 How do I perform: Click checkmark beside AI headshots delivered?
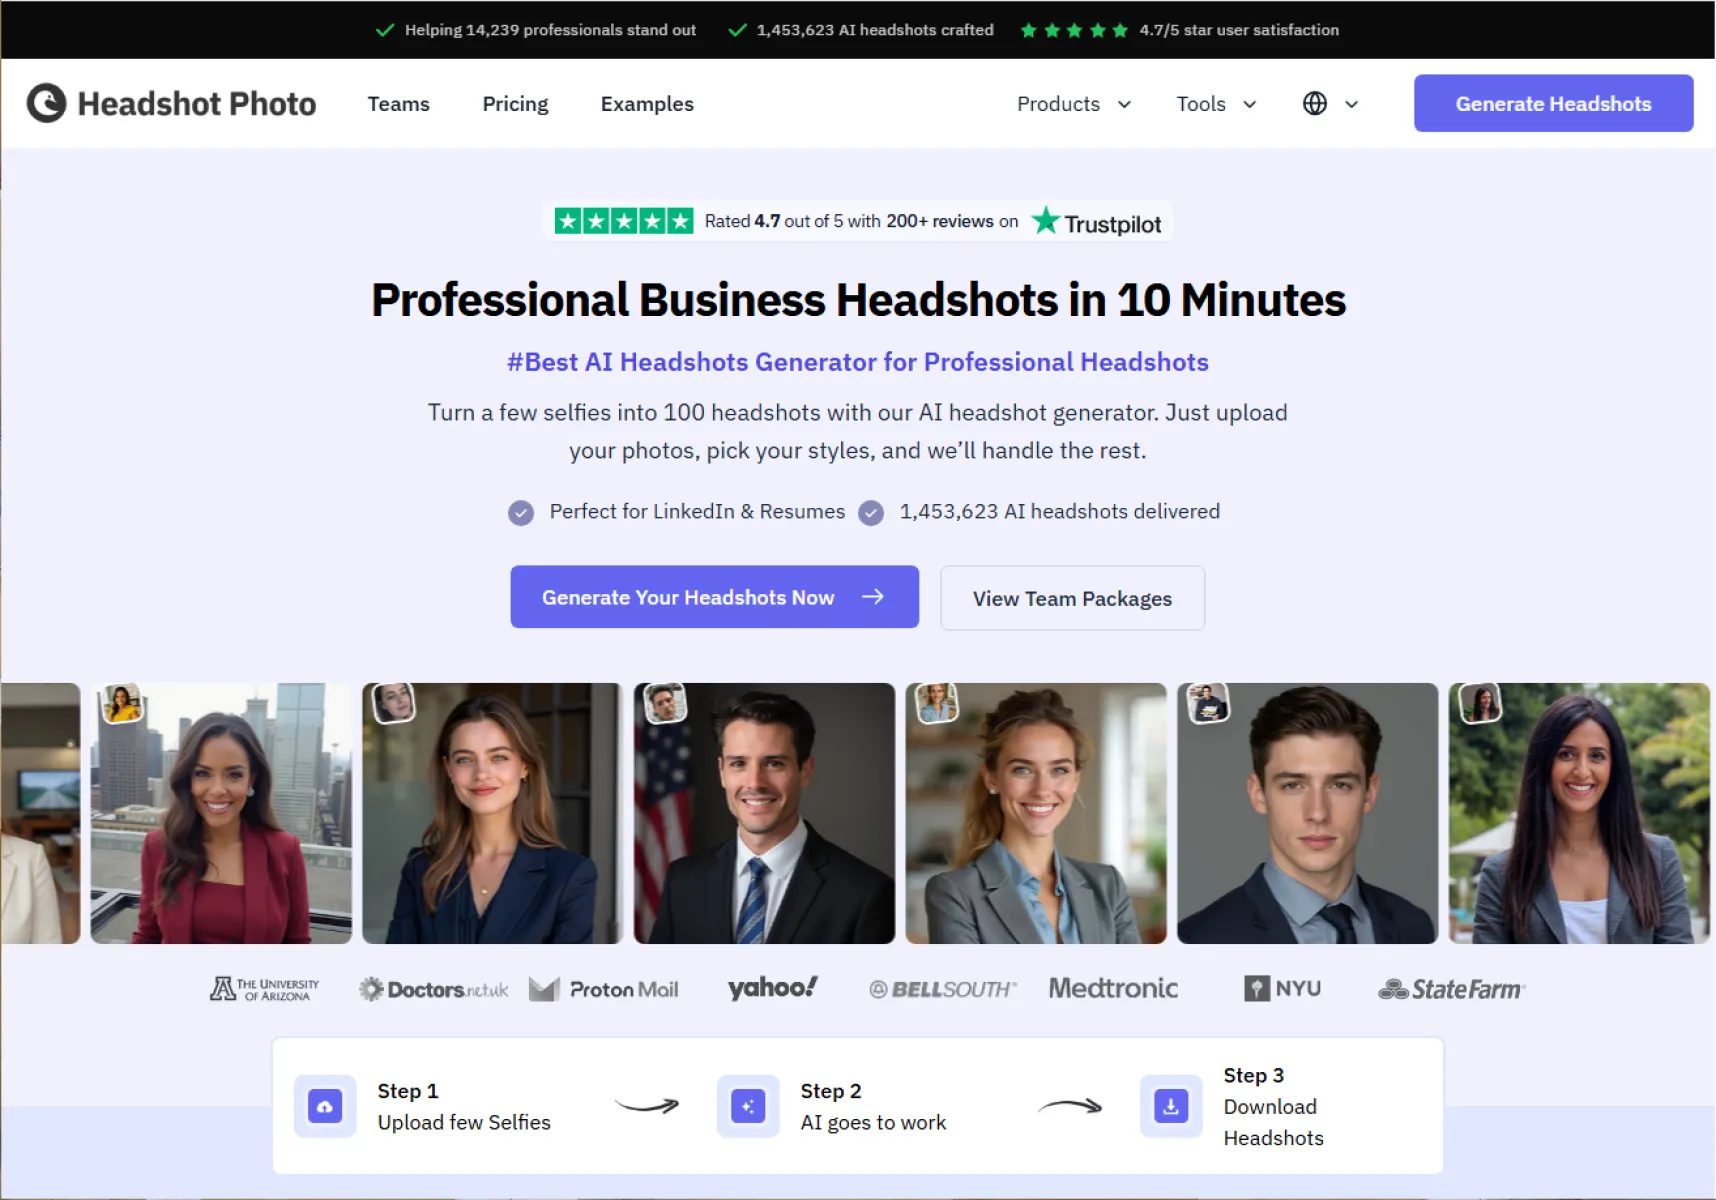(x=871, y=513)
